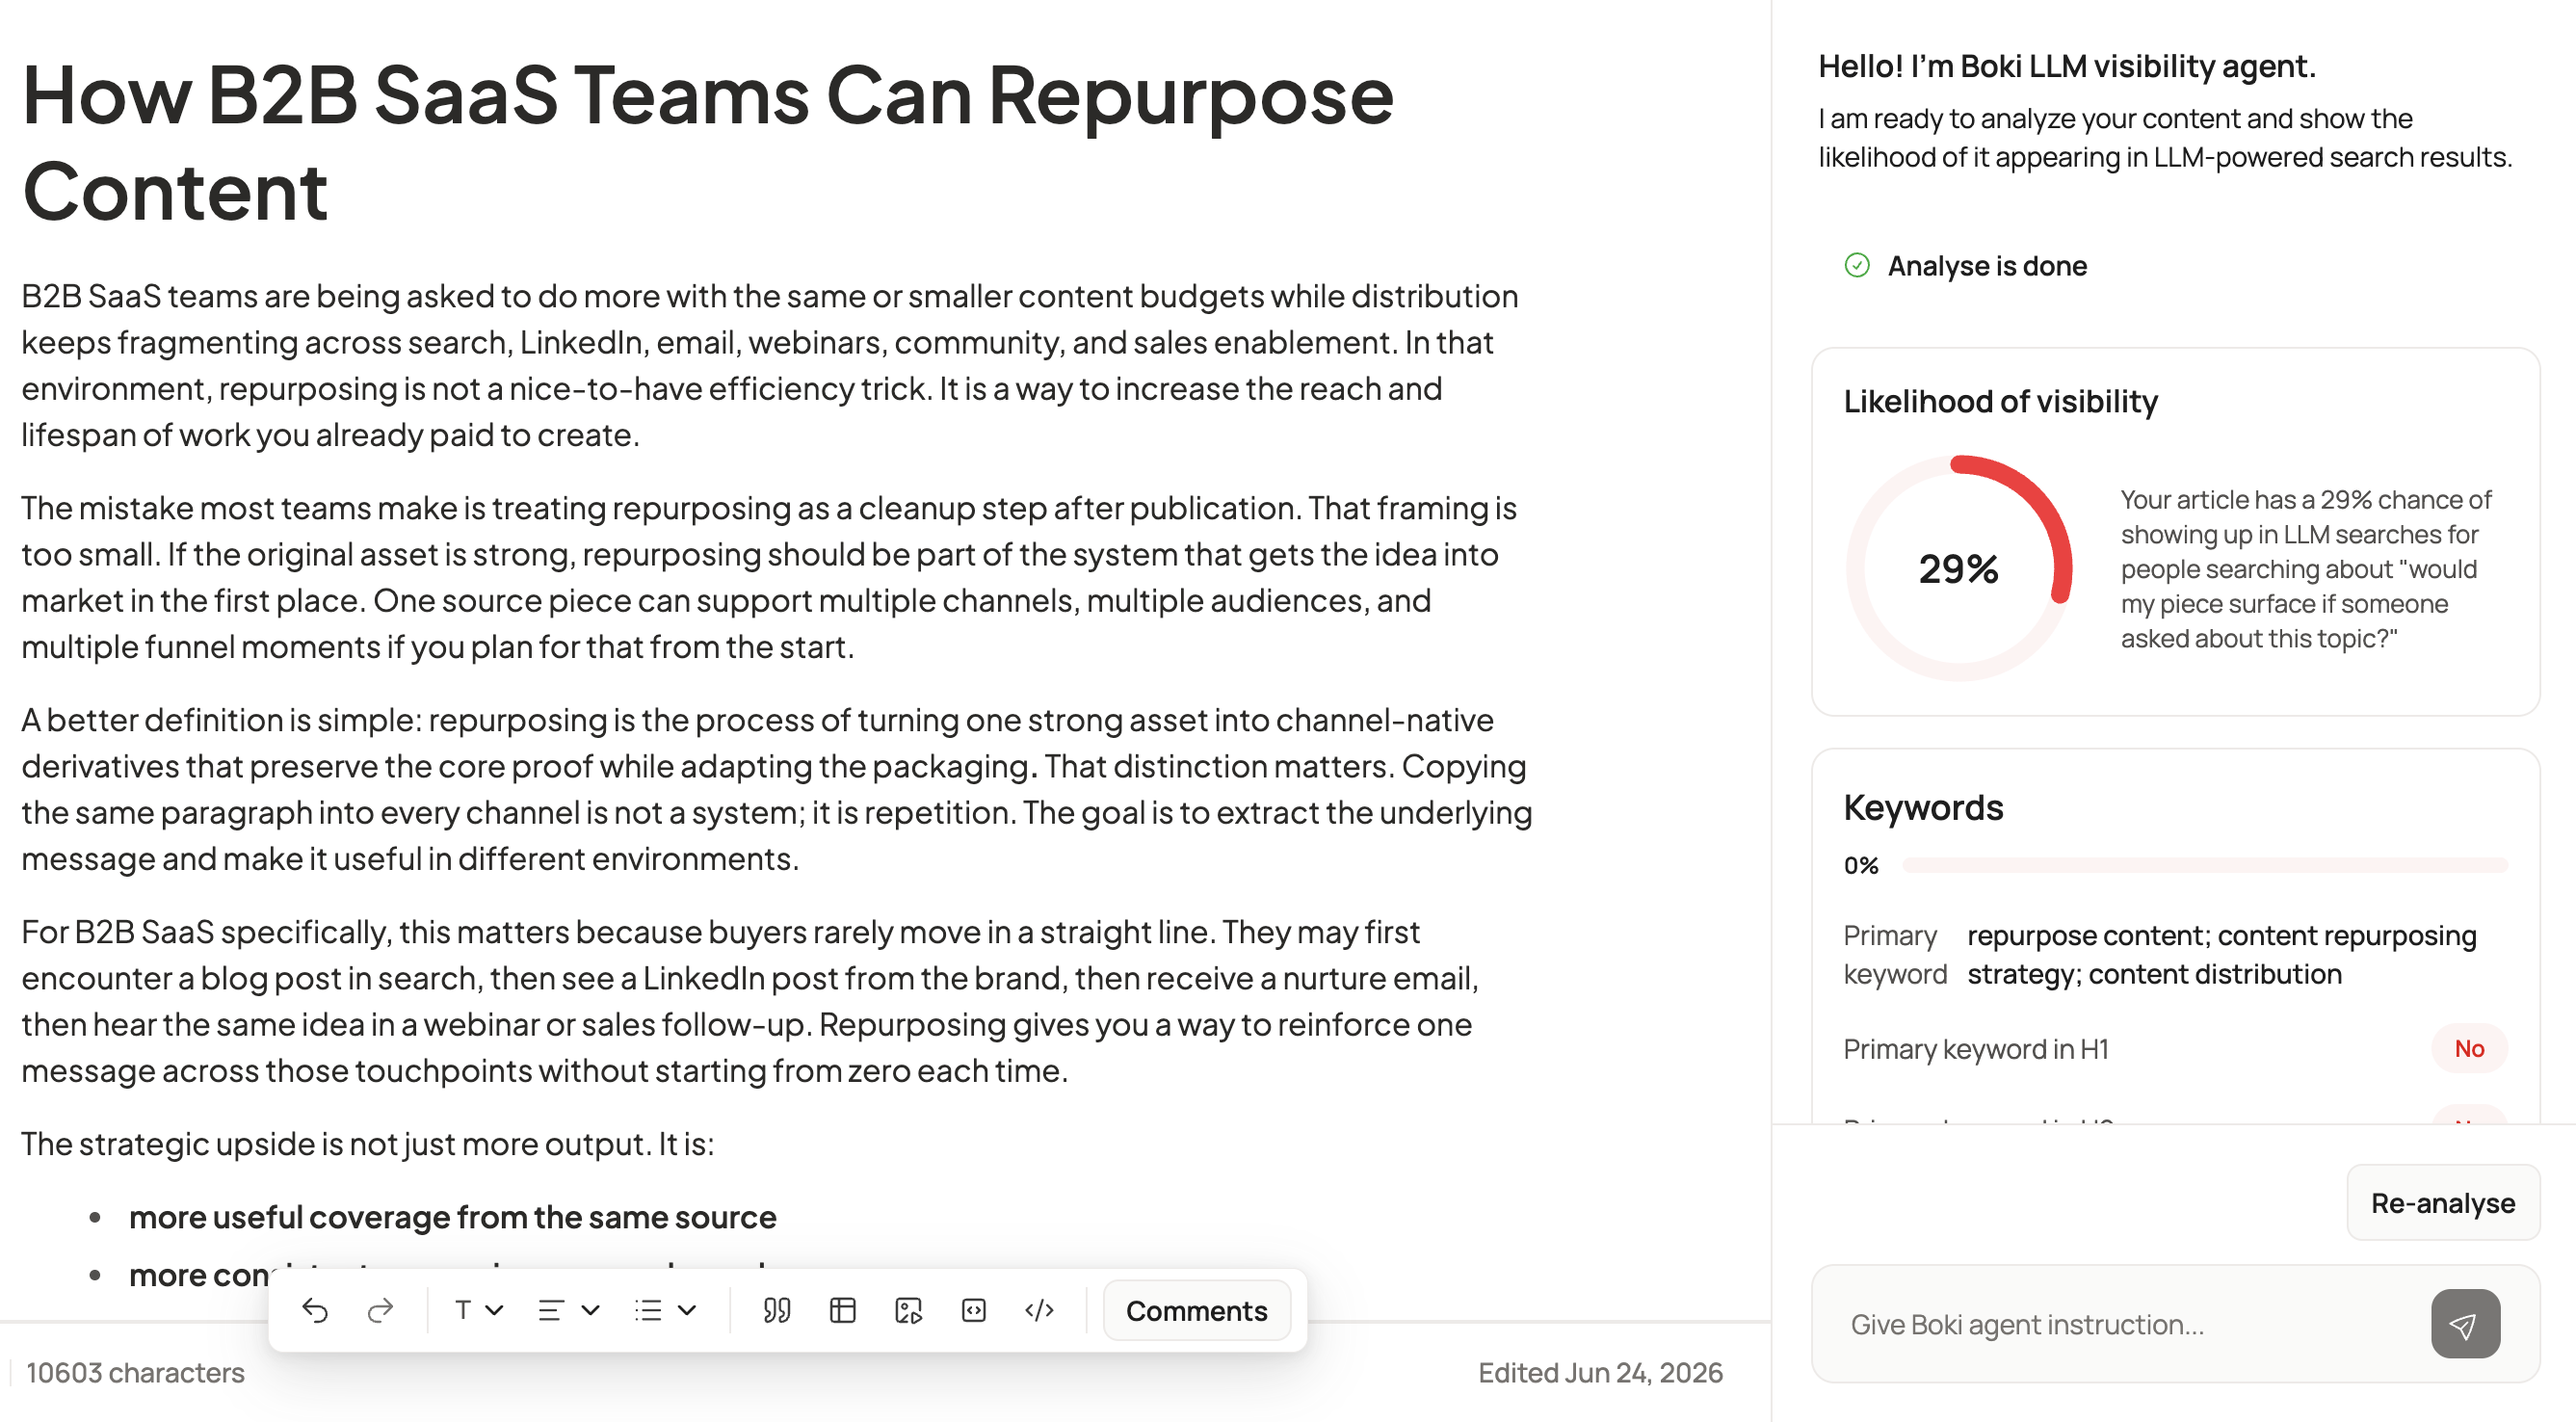Insert a code block with the </> icon
The height and width of the screenshot is (1422, 2576).
click(1040, 1310)
